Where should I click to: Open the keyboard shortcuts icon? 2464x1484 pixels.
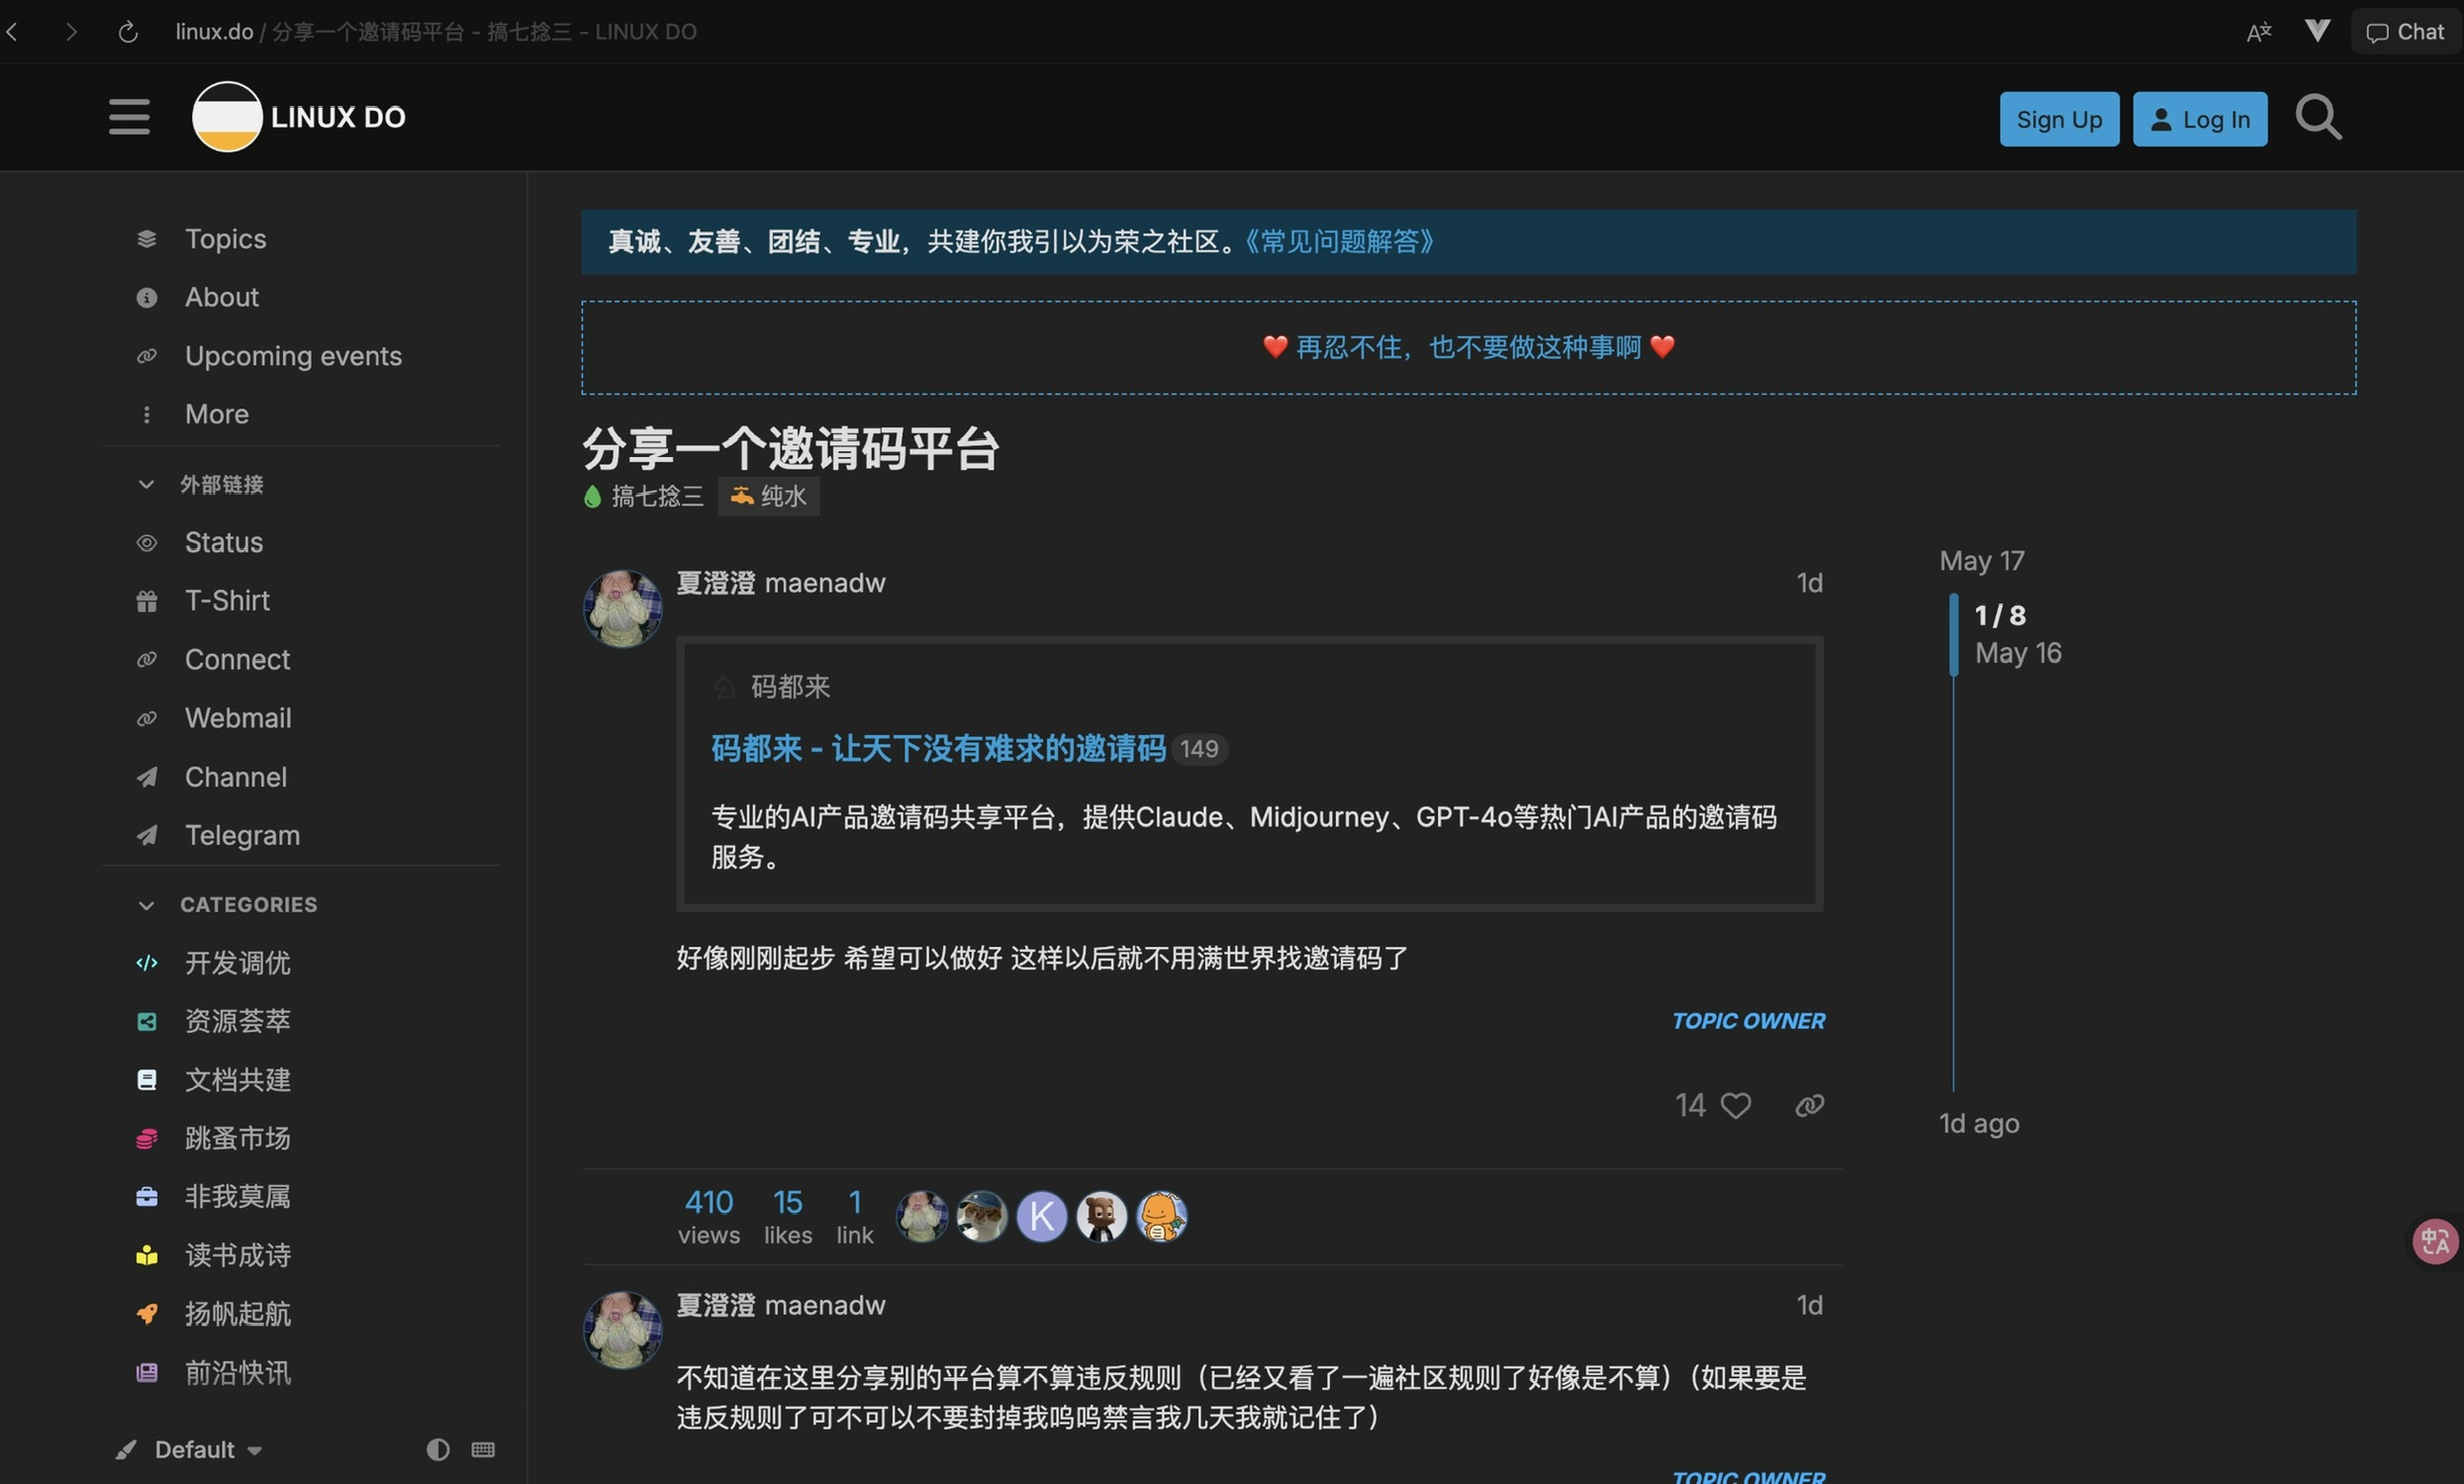point(483,1449)
